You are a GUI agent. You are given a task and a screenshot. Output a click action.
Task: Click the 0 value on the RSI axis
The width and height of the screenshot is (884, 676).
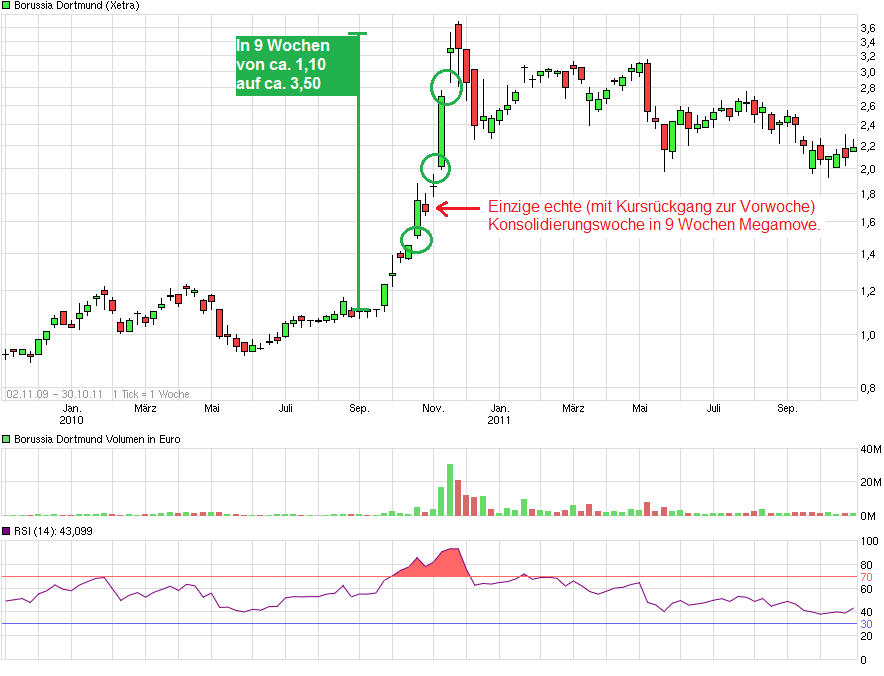[864, 660]
